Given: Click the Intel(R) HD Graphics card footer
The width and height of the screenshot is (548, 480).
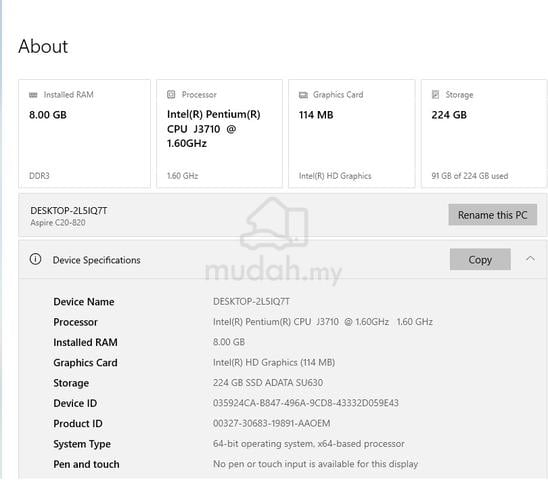Looking at the screenshot, I should 335,176.
